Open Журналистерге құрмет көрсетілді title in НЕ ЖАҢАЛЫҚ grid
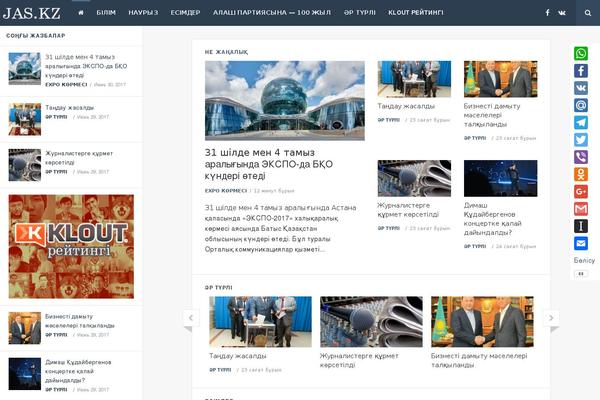This screenshot has height=400, width=600. tap(408, 210)
